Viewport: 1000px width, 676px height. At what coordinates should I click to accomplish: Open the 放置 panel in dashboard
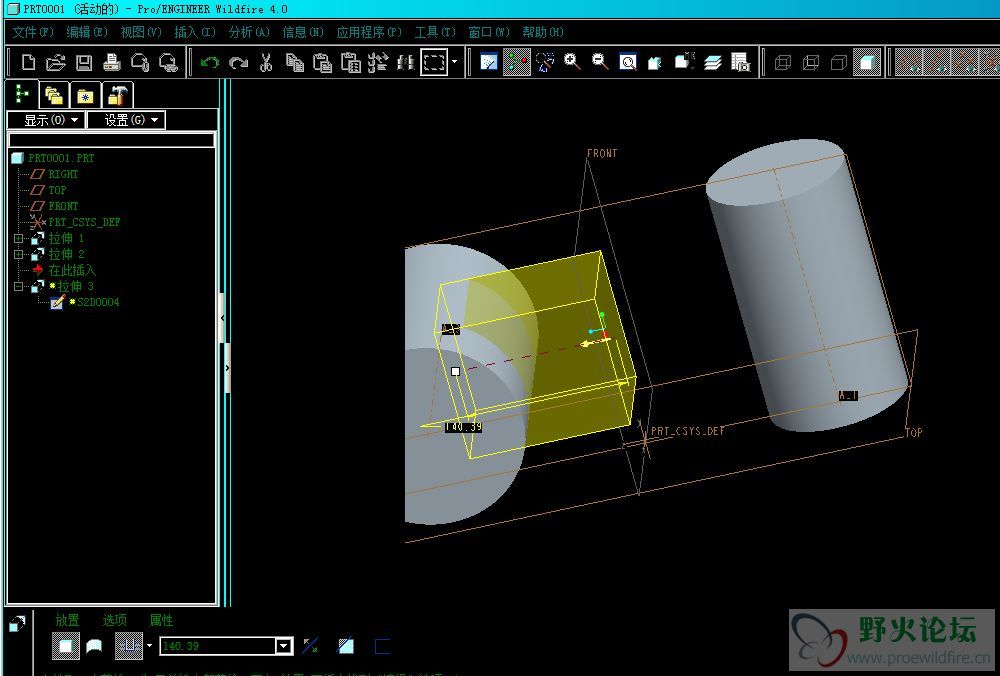point(68,620)
